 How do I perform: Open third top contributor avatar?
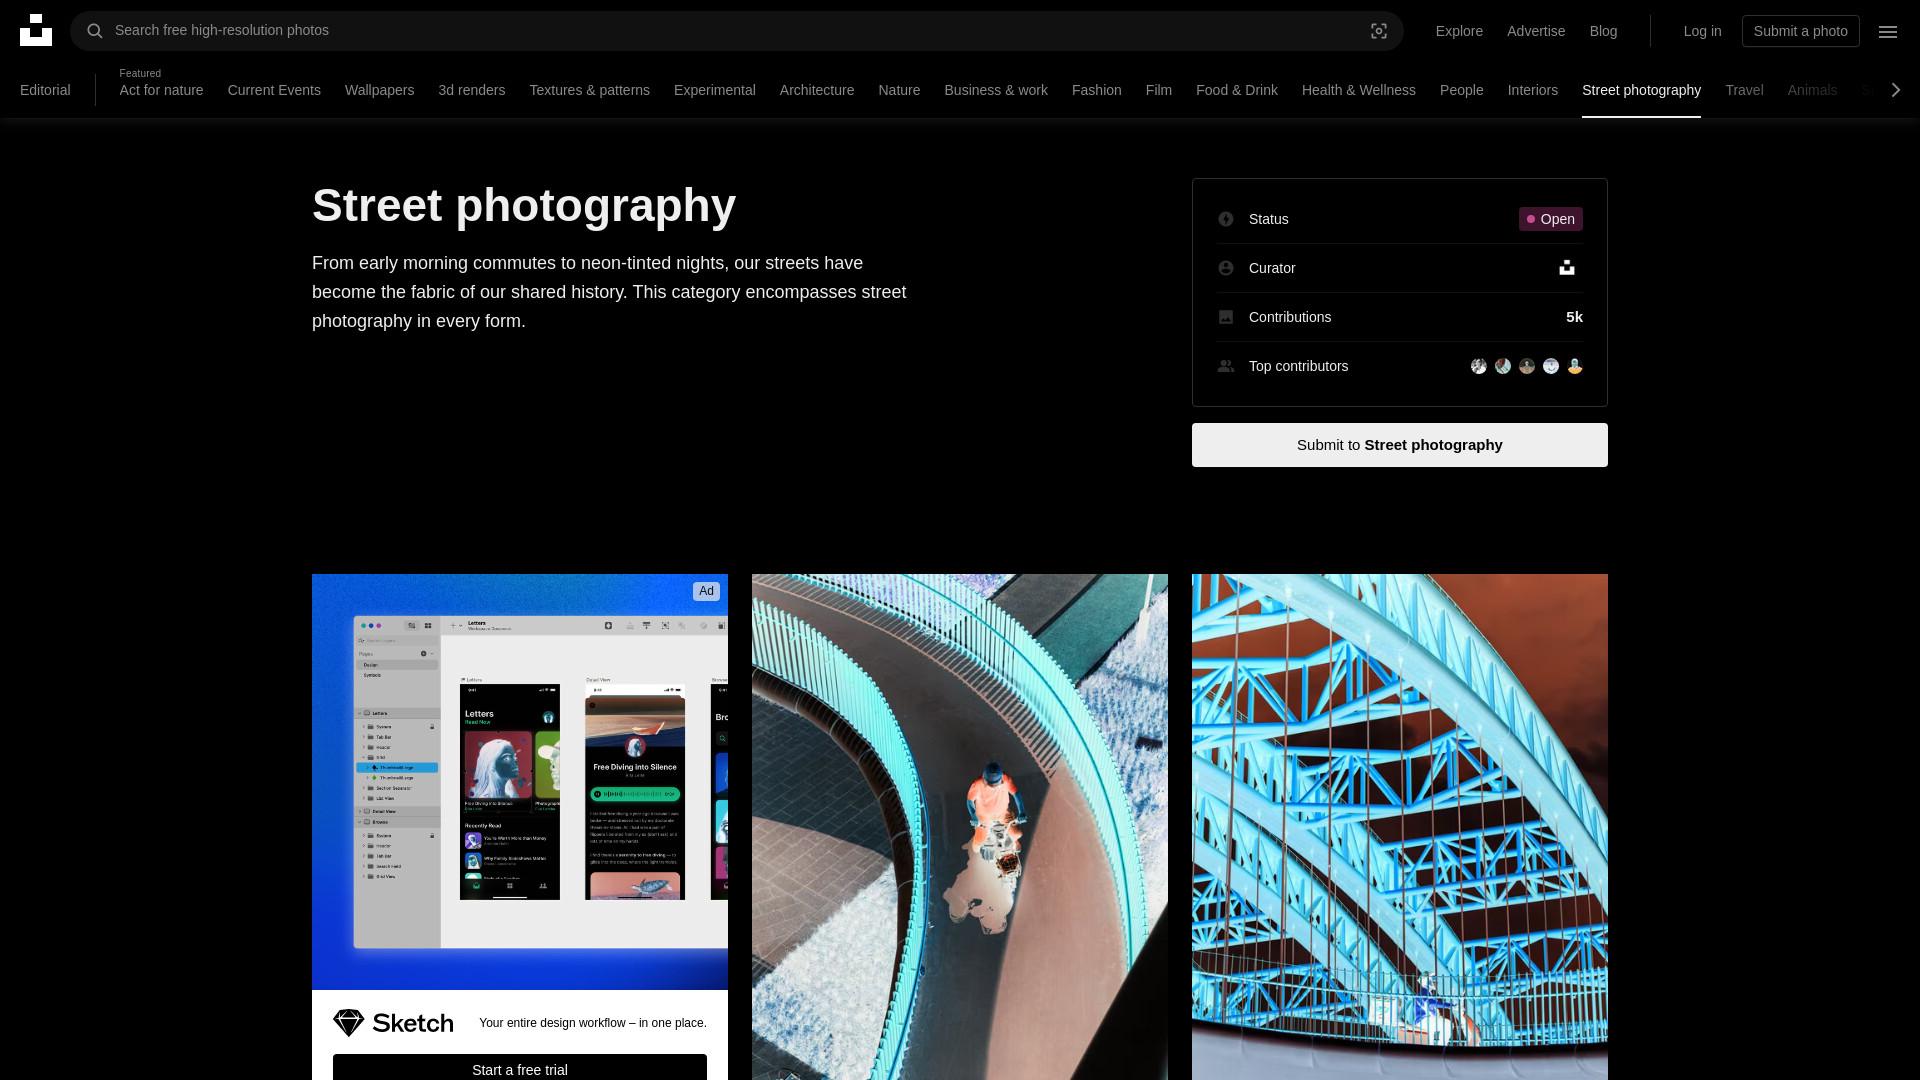[1527, 366]
